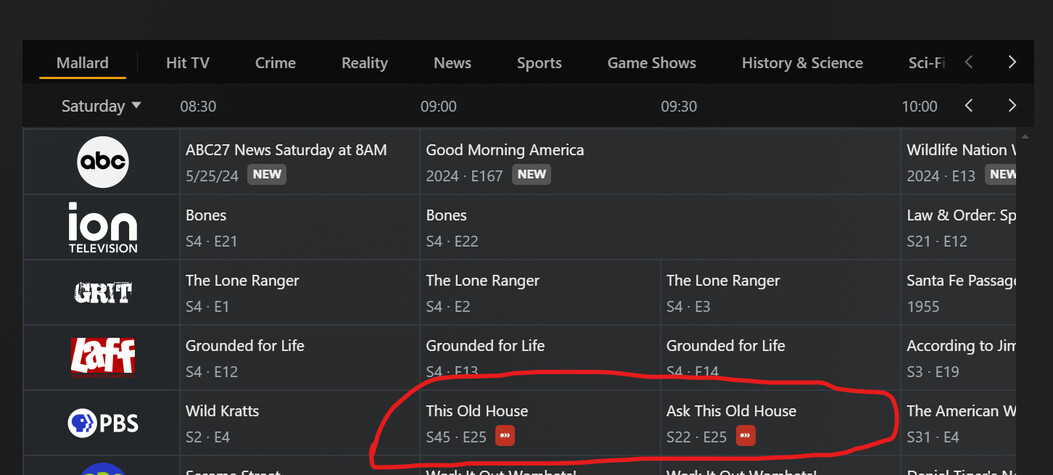
Task: Switch to the Reality tab
Action: pos(365,62)
